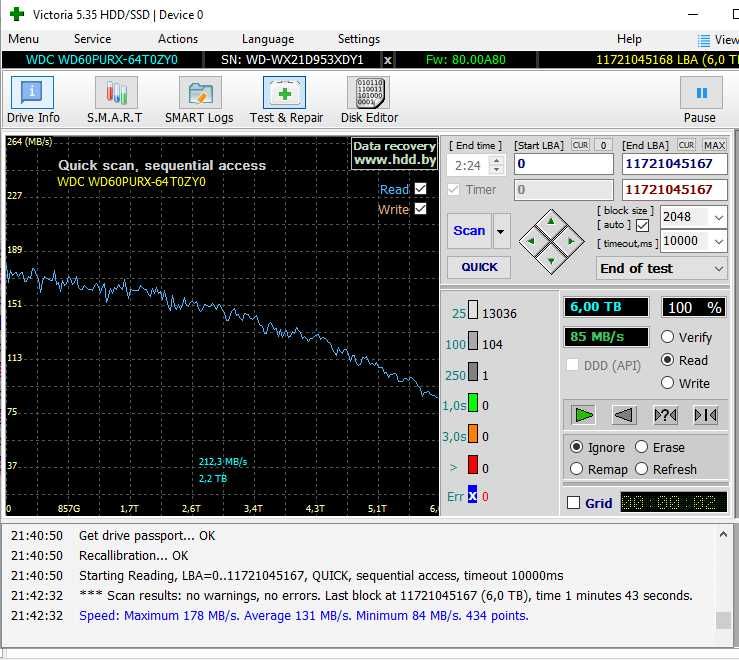The width and height of the screenshot is (739, 660).
Task: Open the S.M.A.R.T attributes view
Action: pos(115,100)
